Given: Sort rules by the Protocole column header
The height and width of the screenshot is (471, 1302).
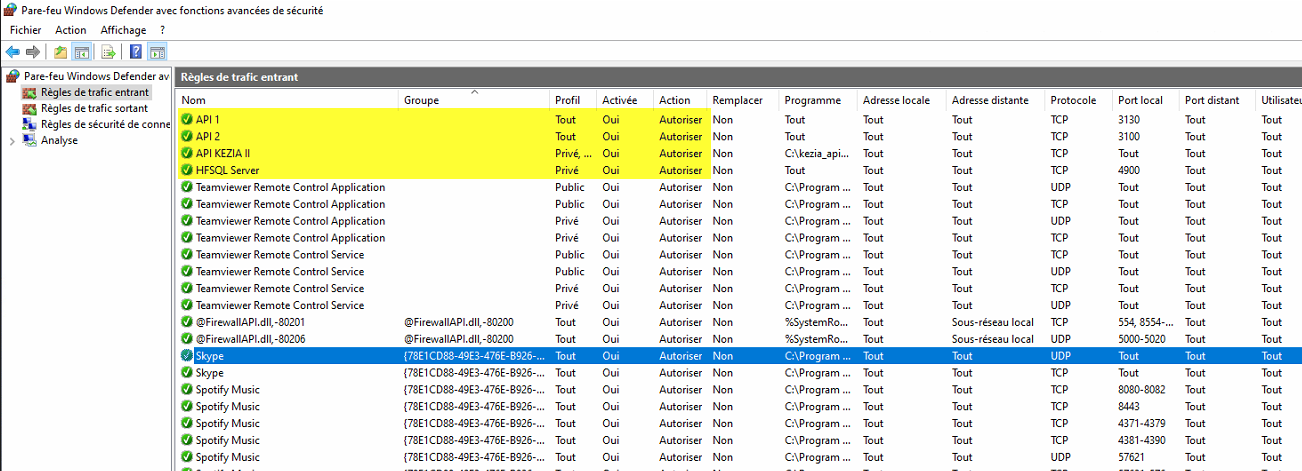Looking at the screenshot, I should point(1073,100).
